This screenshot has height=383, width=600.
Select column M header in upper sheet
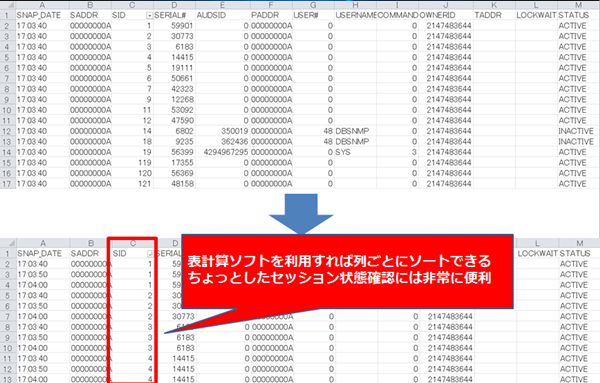click(x=579, y=5)
